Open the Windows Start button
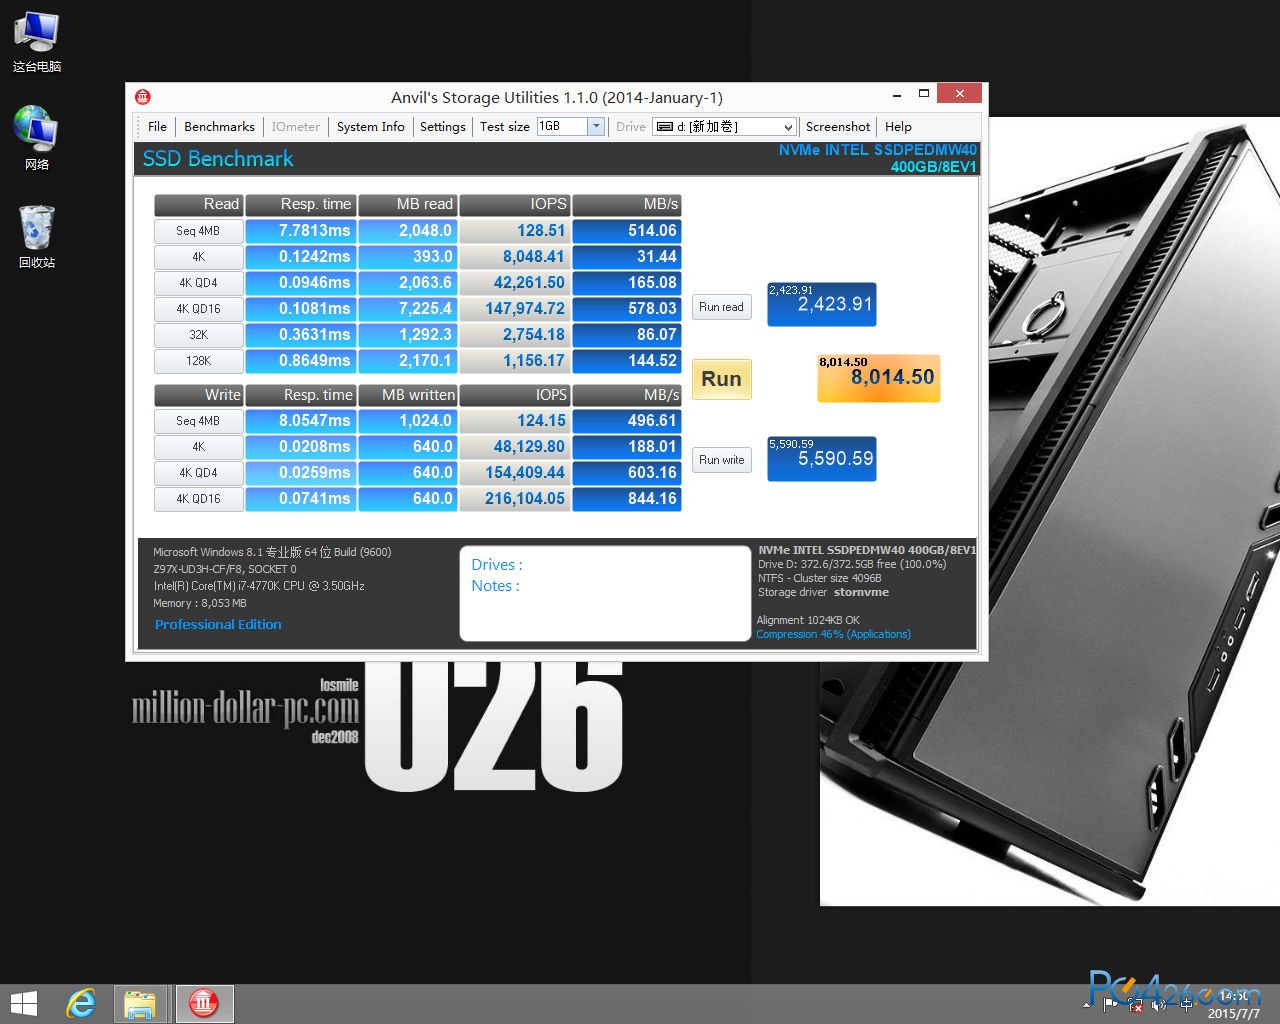 [23, 1003]
